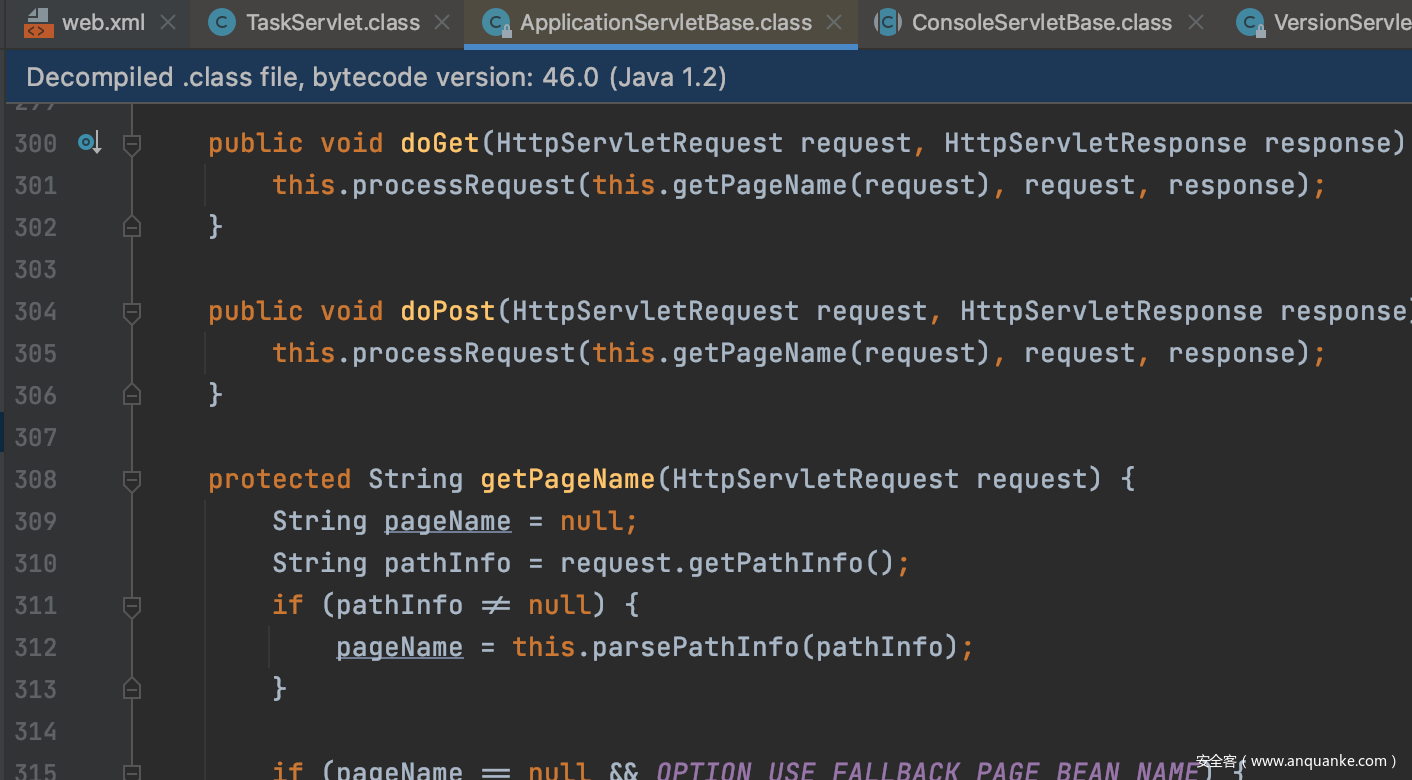The height and width of the screenshot is (780, 1412).
Task: Fold the getPageName method at line 308
Action: pos(131,480)
